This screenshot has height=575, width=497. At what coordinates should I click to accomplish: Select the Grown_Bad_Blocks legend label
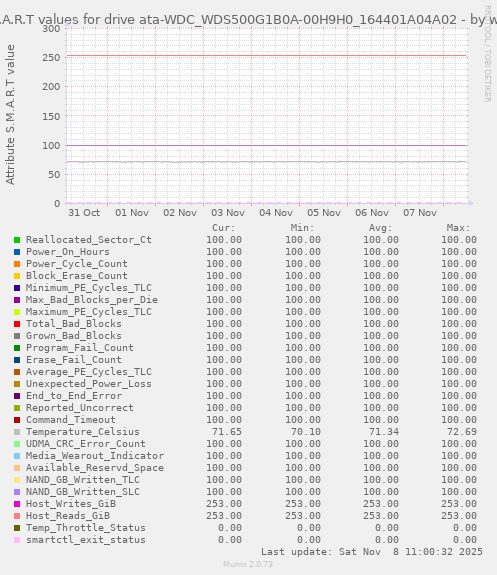point(73,336)
